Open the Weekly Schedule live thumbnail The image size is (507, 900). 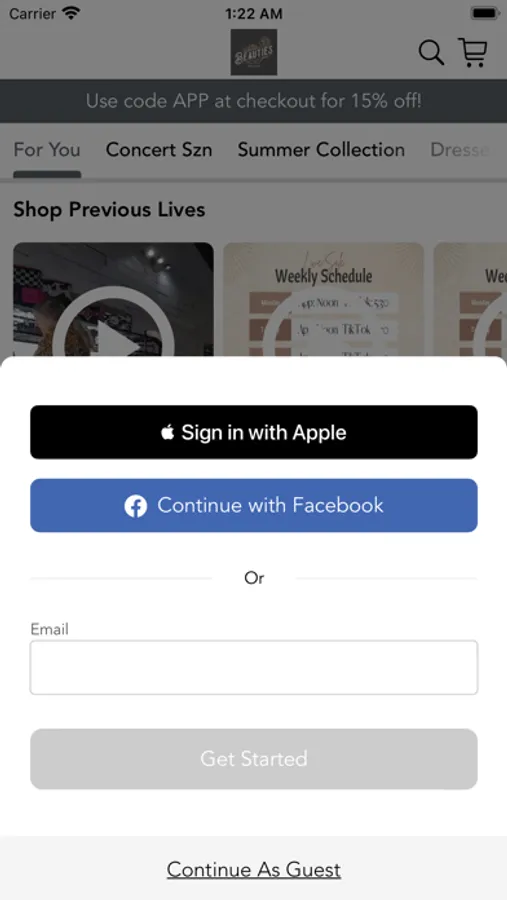coord(323,300)
